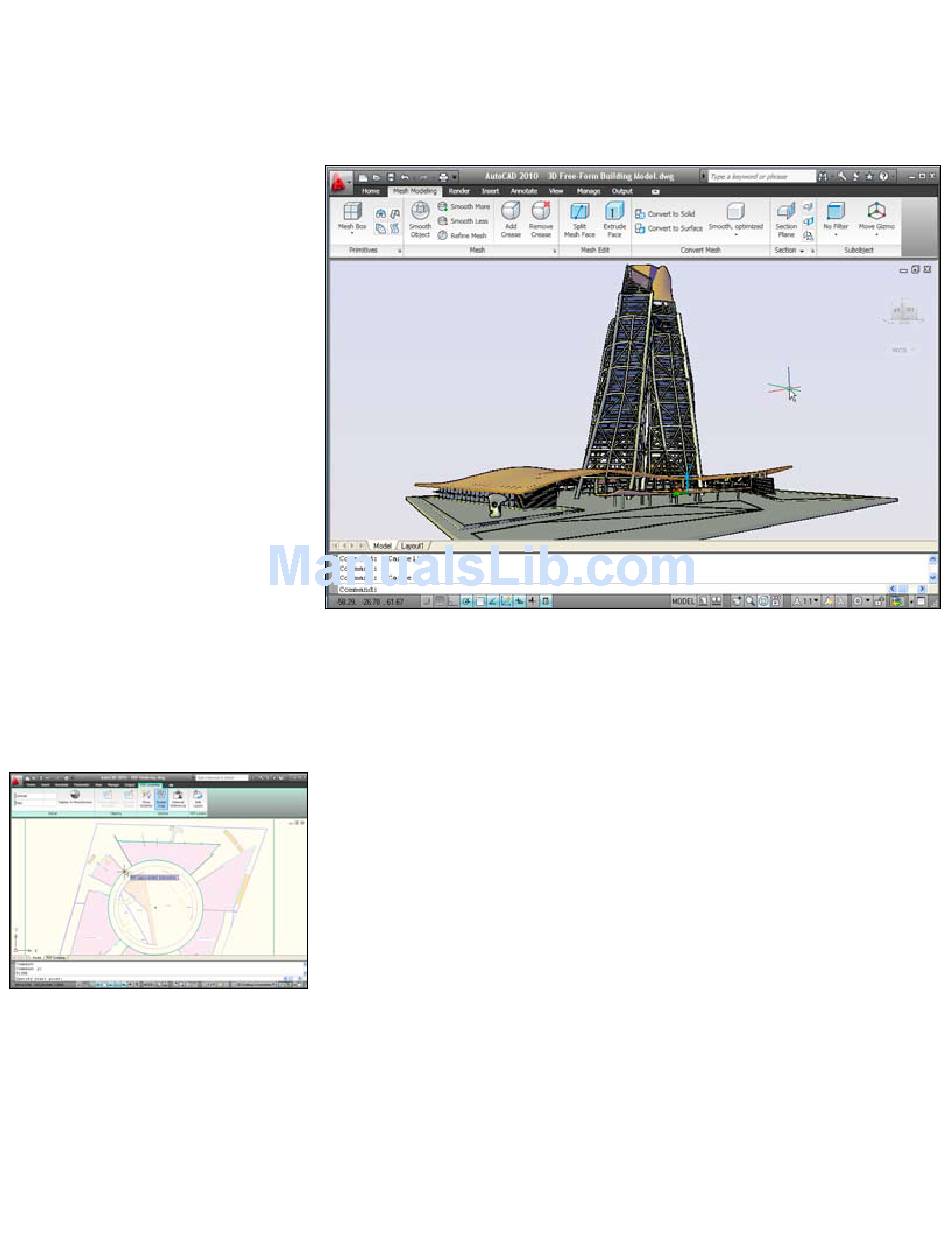
Task: Click the Save quick access icon
Action: pyautogui.click(x=391, y=177)
